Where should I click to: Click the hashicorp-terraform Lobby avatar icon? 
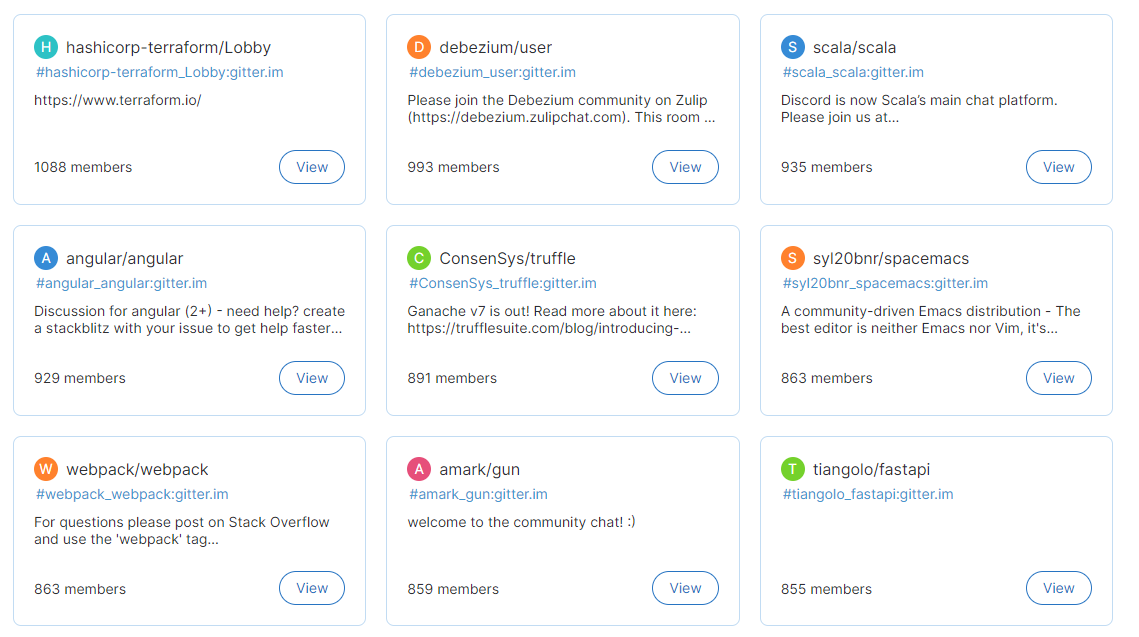46,46
